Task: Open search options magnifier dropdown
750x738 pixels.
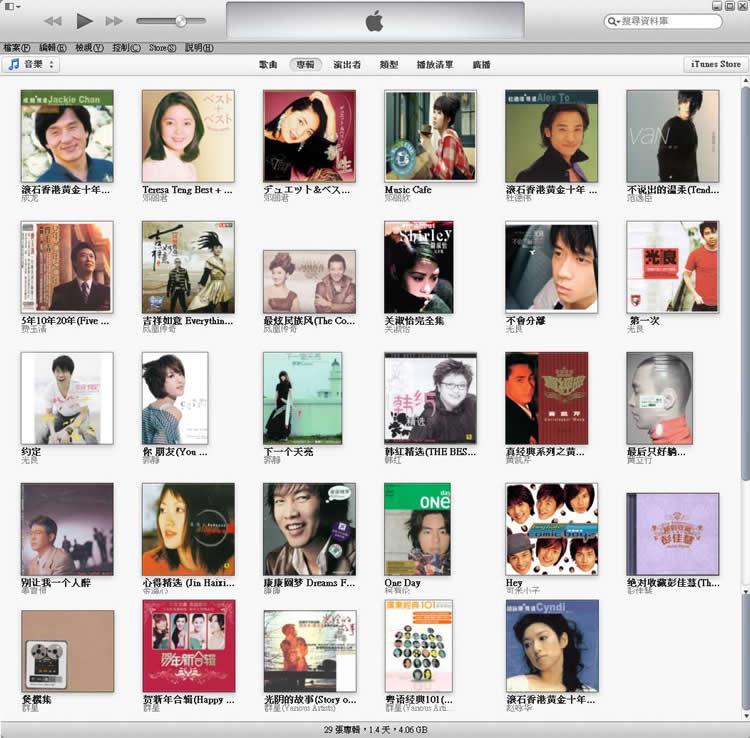Action: pyautogui.click(x=612, y=21)
